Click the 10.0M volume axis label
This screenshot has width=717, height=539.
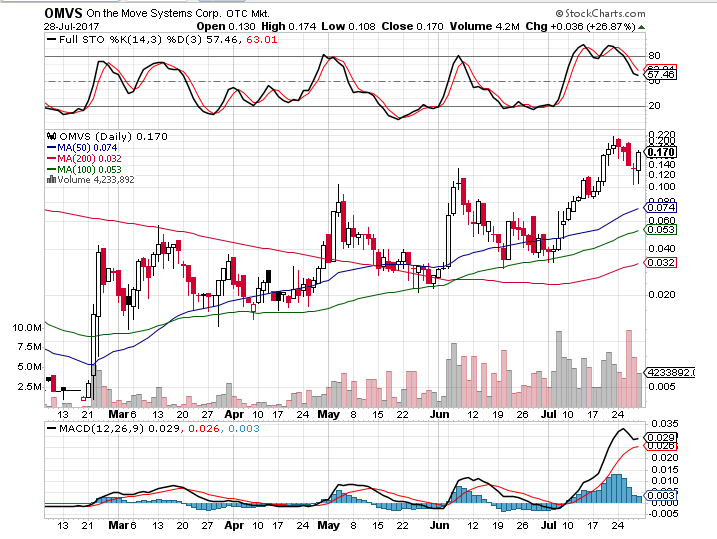[x=27, y=328]
